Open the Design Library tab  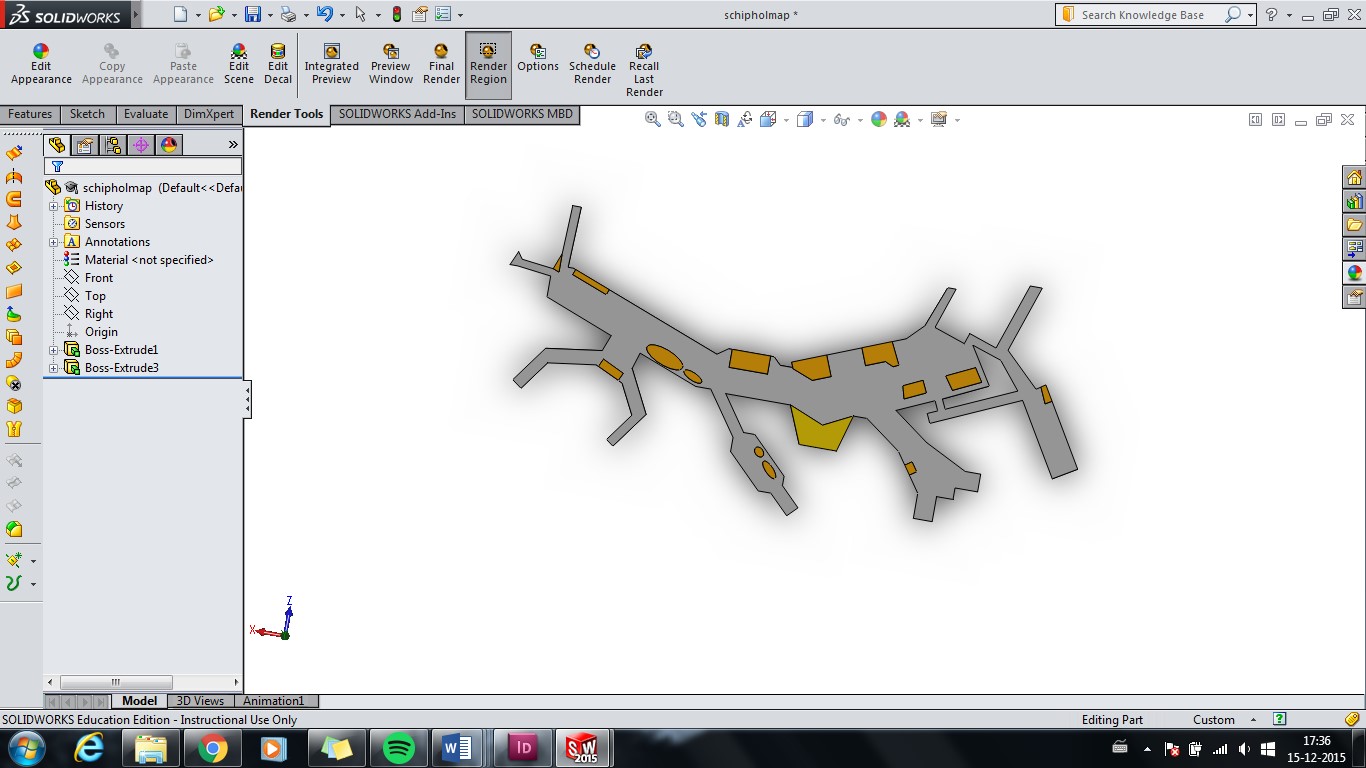1354,201
